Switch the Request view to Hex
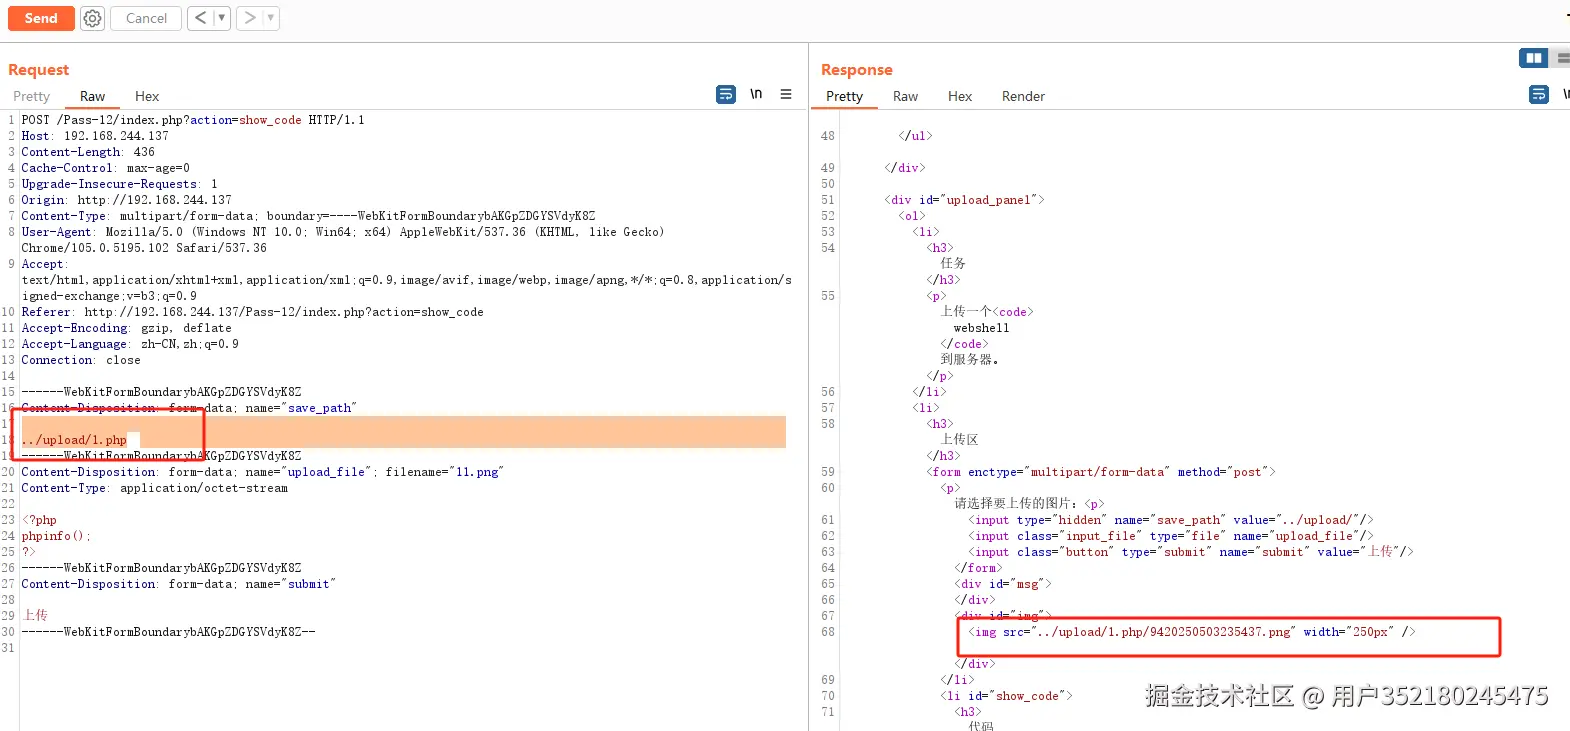 (x=147, y=96)
